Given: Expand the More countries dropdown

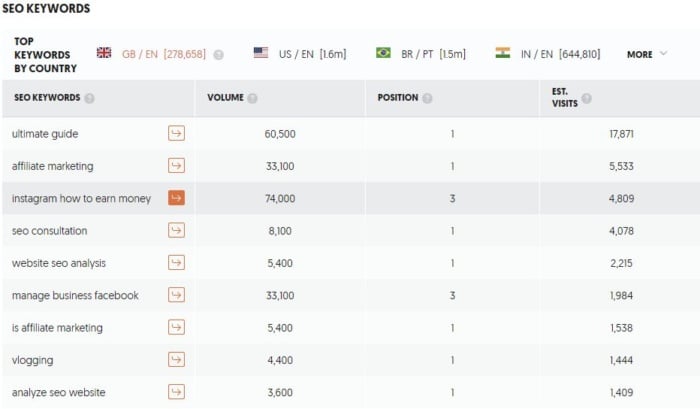Looking at the screenshot, I should coord(647,54).
